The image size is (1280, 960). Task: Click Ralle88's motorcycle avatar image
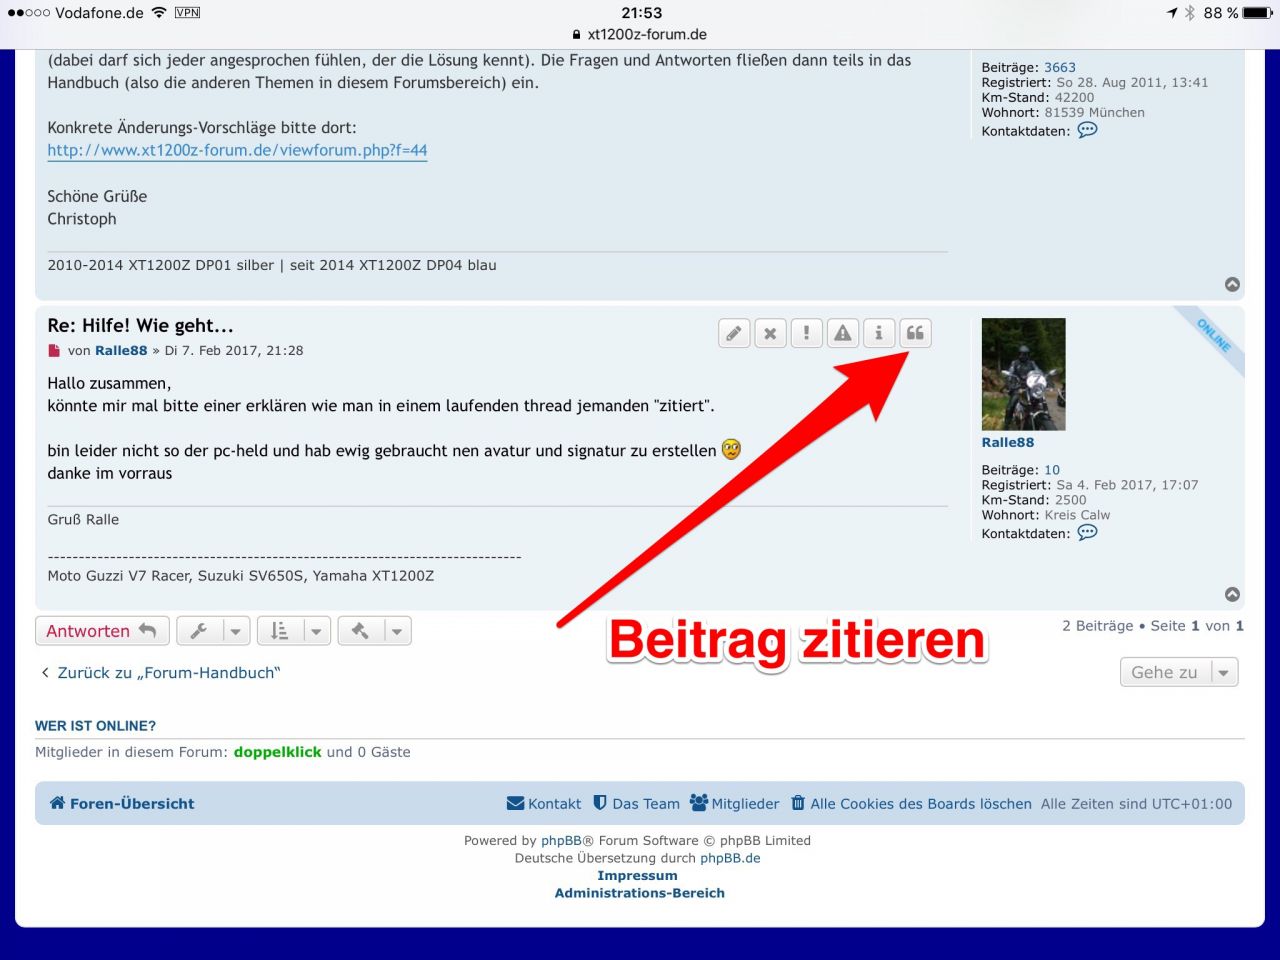pyautogui.click(x=1023, y=374)
